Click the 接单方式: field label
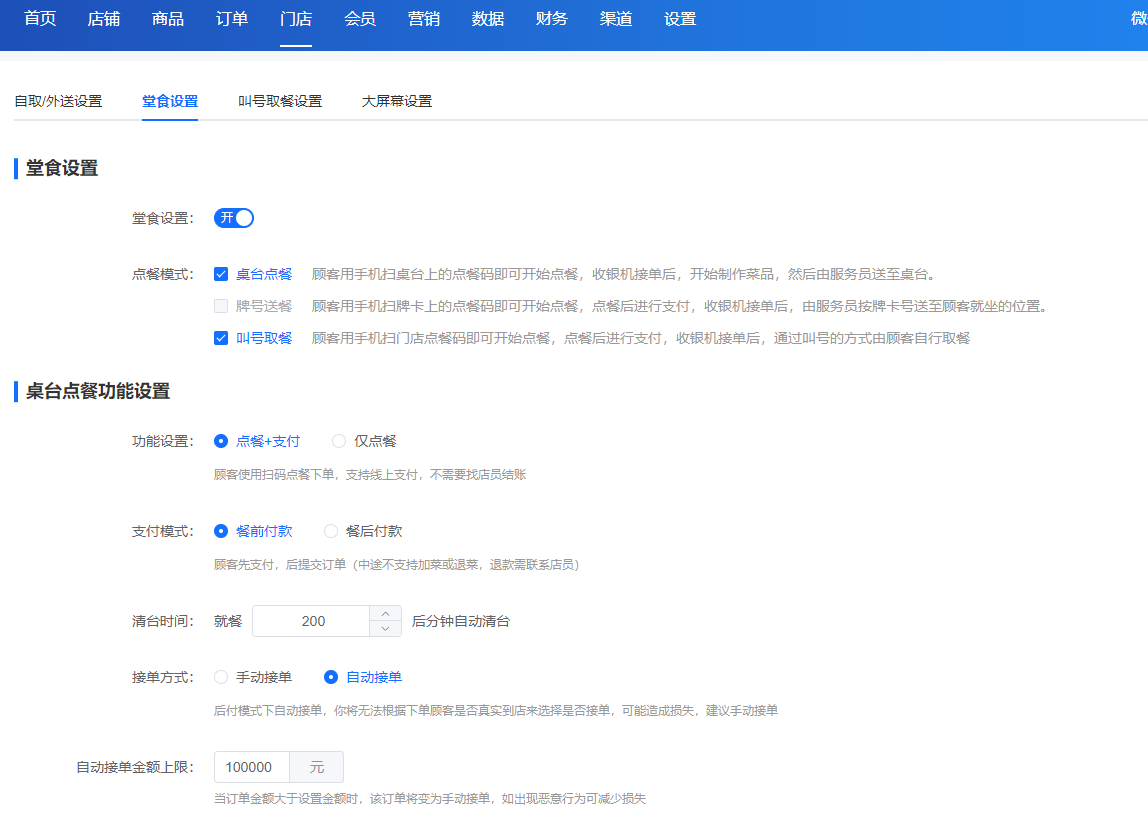 (x=163, y=677)
